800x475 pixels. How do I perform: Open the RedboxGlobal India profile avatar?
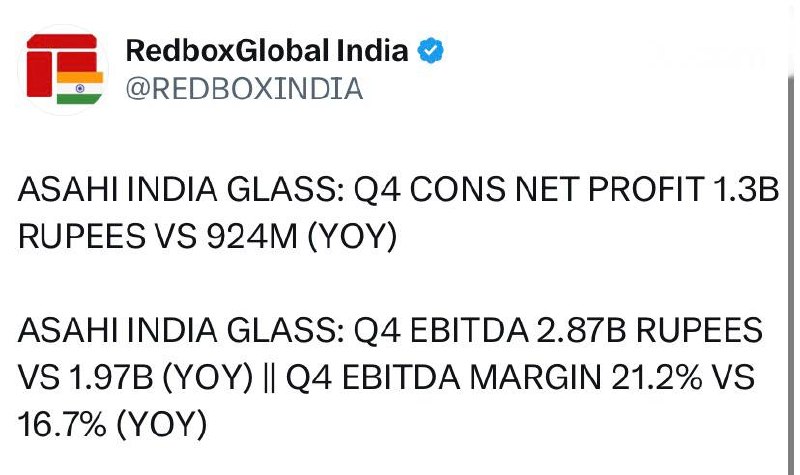click(x=63, y=70)
